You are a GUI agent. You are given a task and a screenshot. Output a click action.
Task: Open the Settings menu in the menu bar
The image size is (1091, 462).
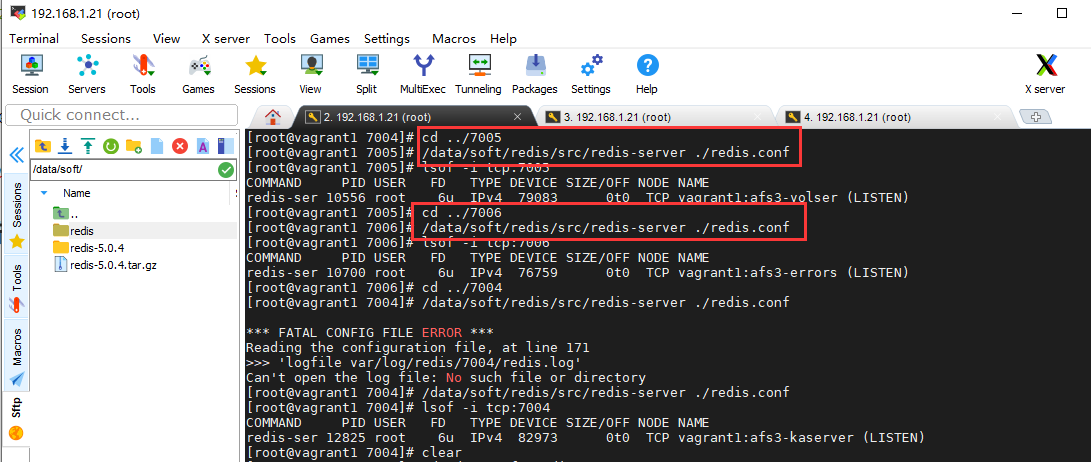coord(387,39)
